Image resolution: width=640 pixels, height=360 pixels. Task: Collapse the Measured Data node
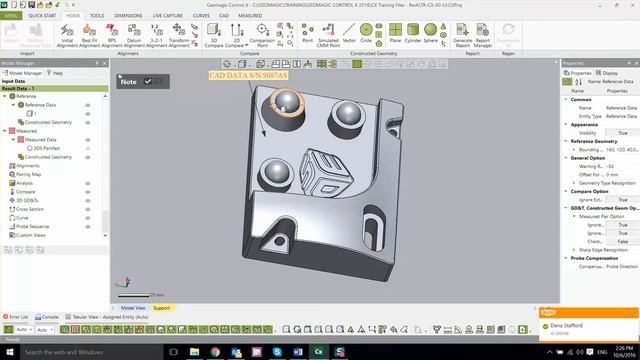coord(13,140)
